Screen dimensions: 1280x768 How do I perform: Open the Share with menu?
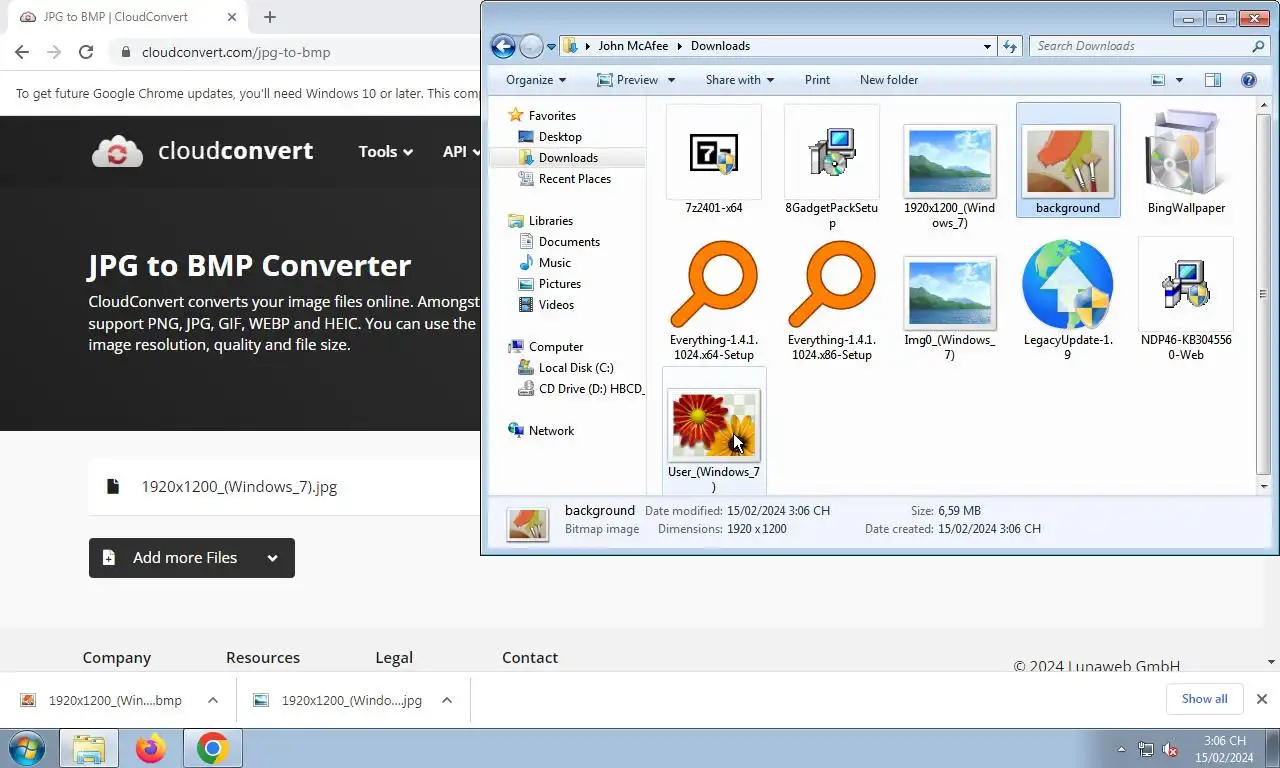tap(740, 80)
